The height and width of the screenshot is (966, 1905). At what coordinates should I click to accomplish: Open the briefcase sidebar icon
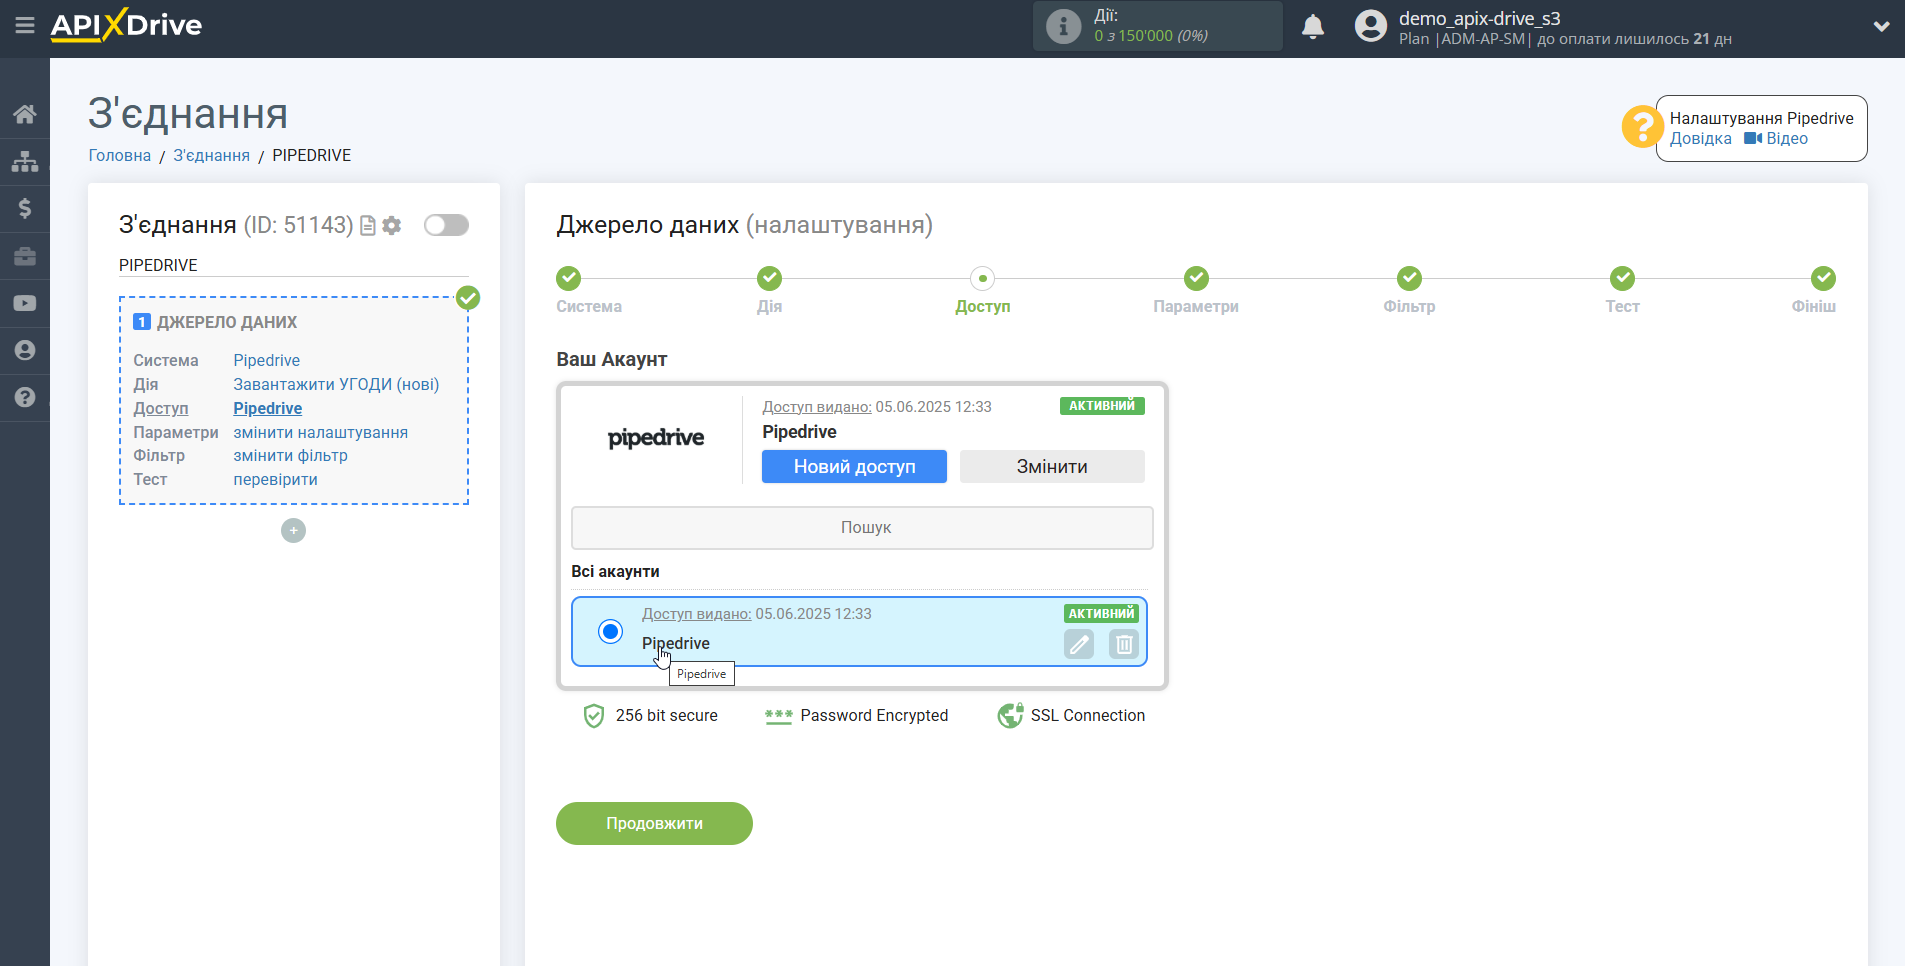pyautogui.click(x=25, y=256)
